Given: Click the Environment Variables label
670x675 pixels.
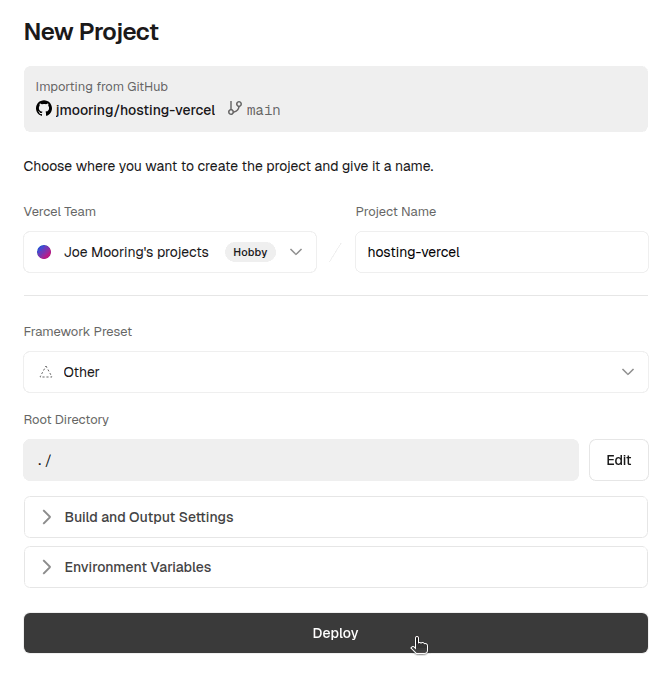Looking at the screenshot, I should tap(138, 567).
